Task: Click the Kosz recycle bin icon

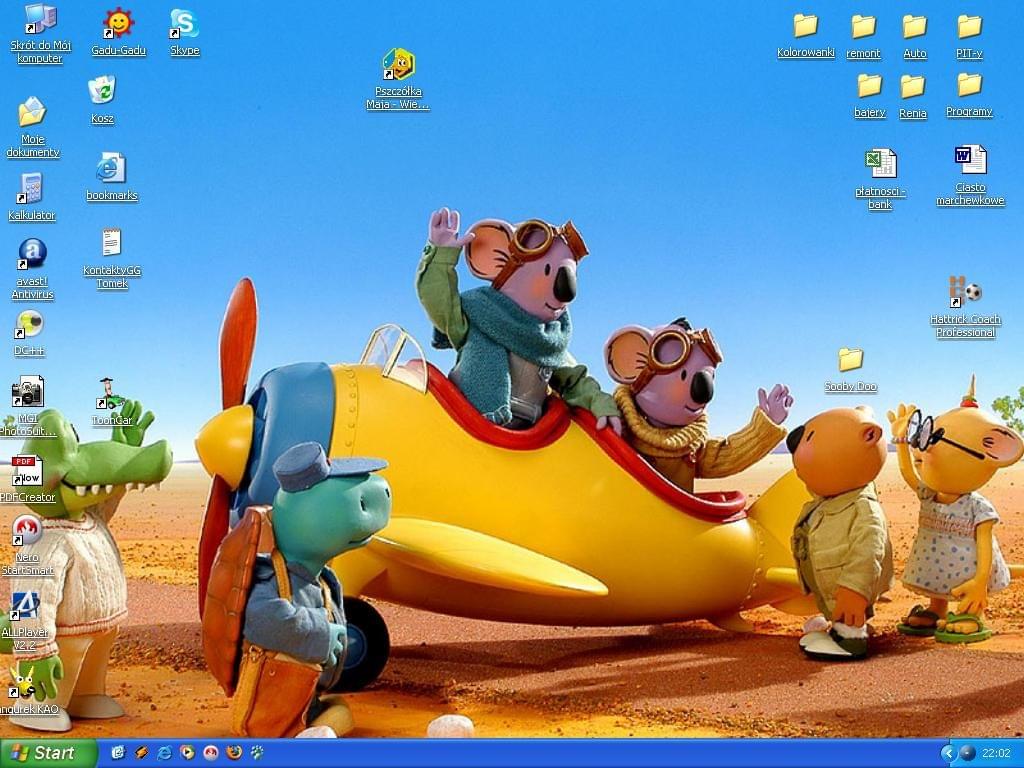Action: coord(102,91)
